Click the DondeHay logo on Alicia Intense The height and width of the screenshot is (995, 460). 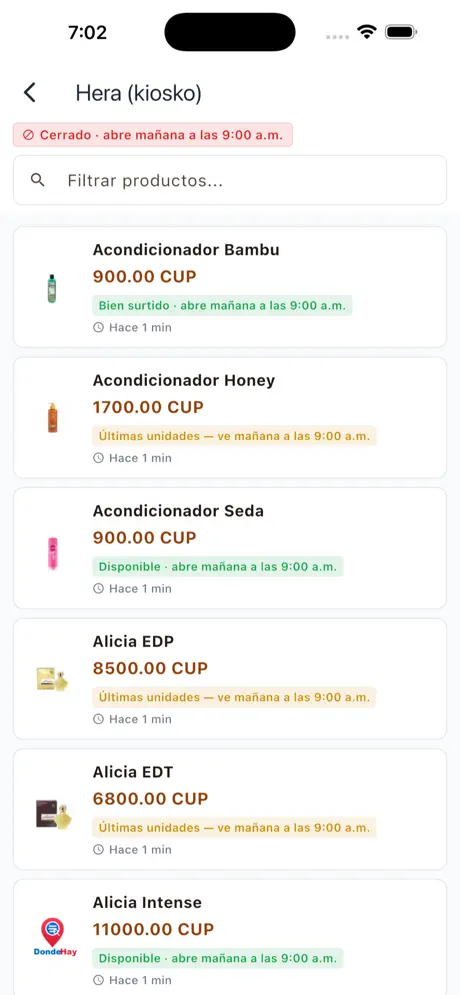point(55,937)
